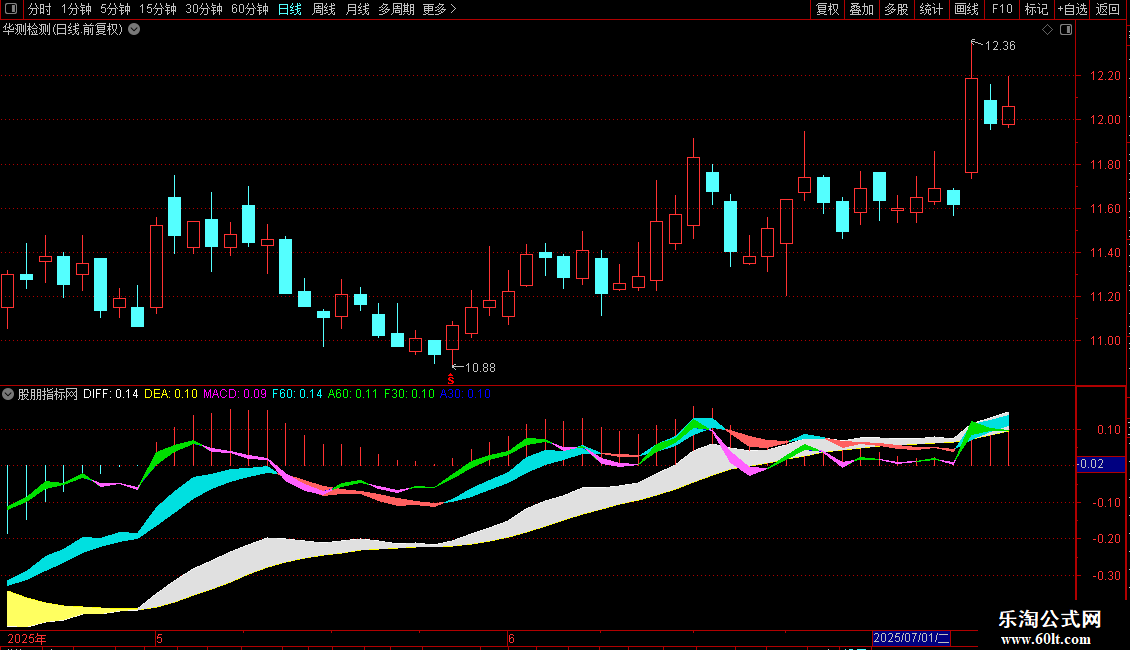Click the F30: 0.10 indicator value

pyautogui.click(x=409, y=394)
